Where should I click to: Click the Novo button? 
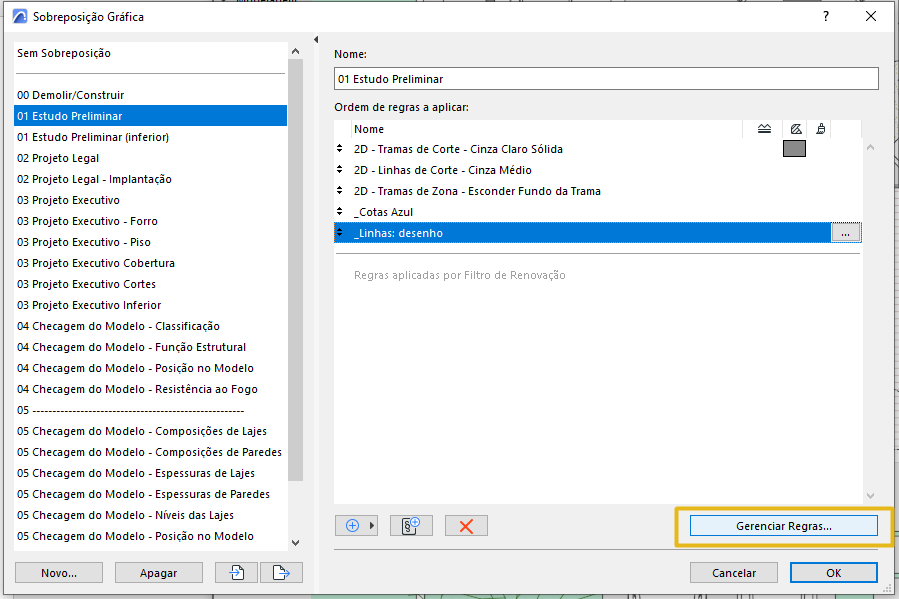[x=59, y=573]
